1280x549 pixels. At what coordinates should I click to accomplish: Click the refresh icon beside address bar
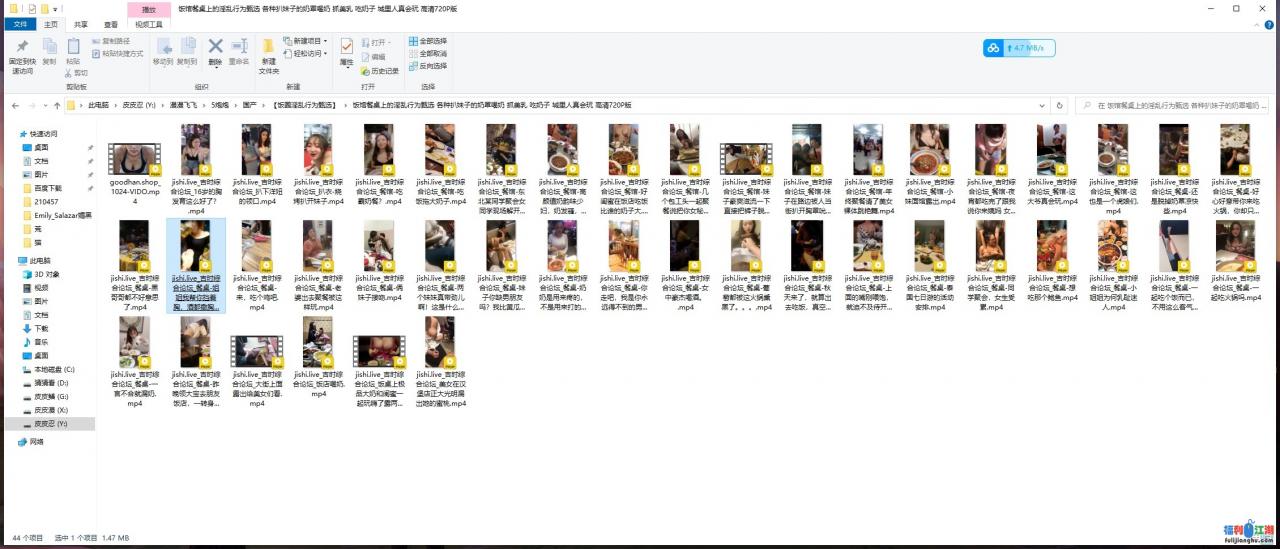click(x=1060, y=105)
